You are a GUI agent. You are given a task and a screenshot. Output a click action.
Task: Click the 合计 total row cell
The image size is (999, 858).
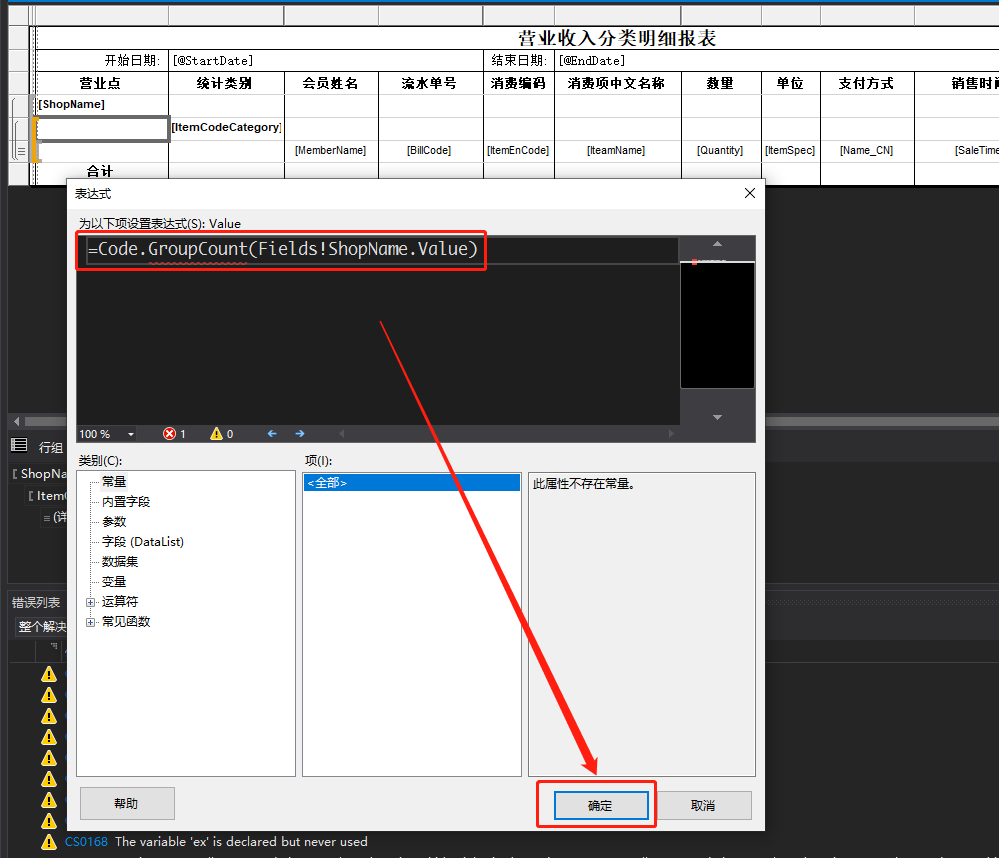coord(101,171)
